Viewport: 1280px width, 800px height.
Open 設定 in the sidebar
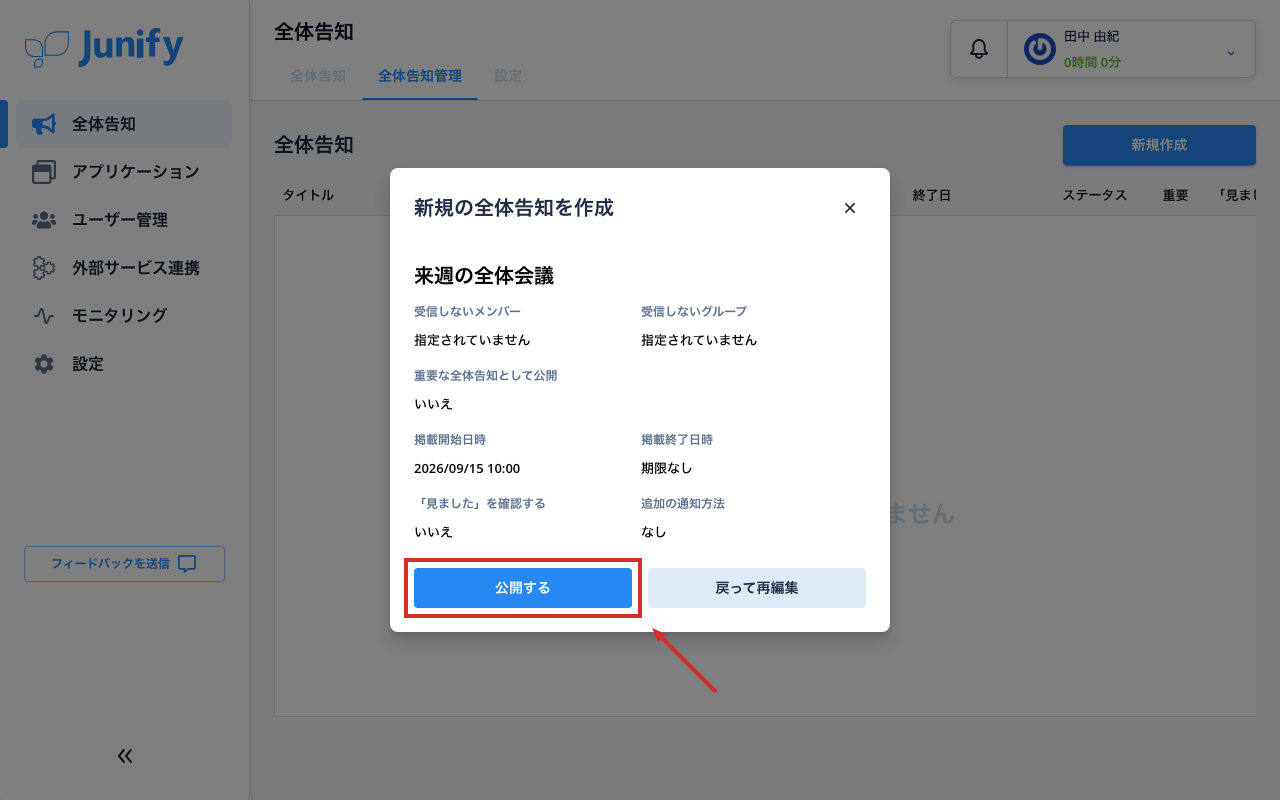[124, 364]
